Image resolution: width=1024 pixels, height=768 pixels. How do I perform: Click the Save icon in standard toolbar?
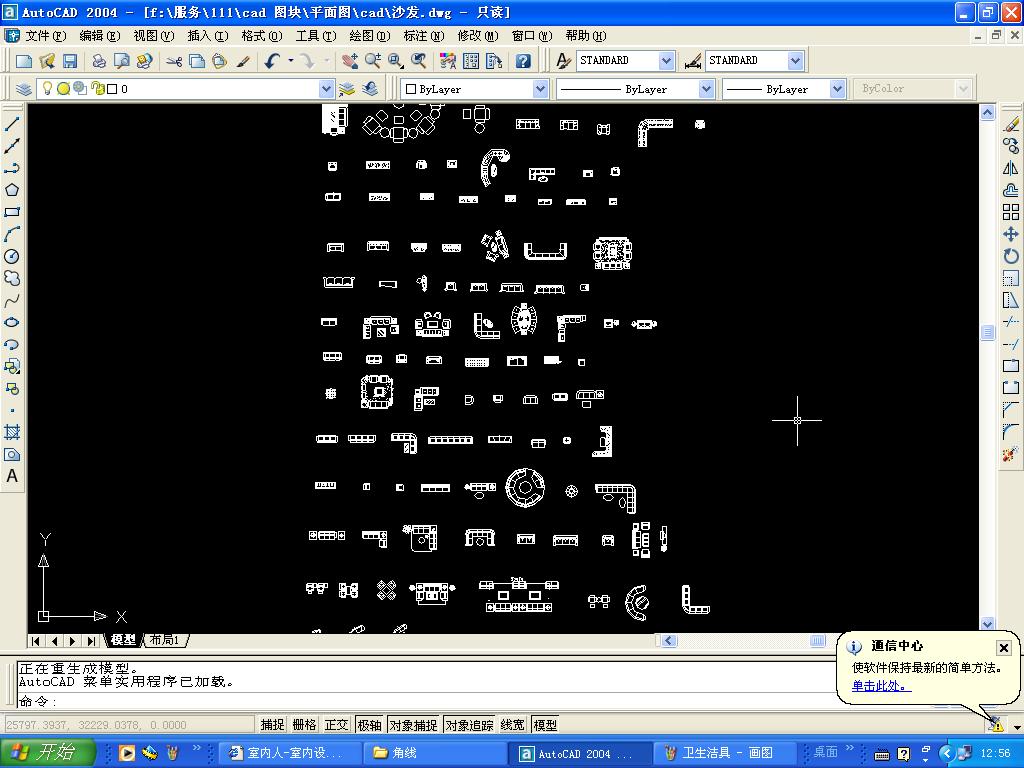pos(70,61)
